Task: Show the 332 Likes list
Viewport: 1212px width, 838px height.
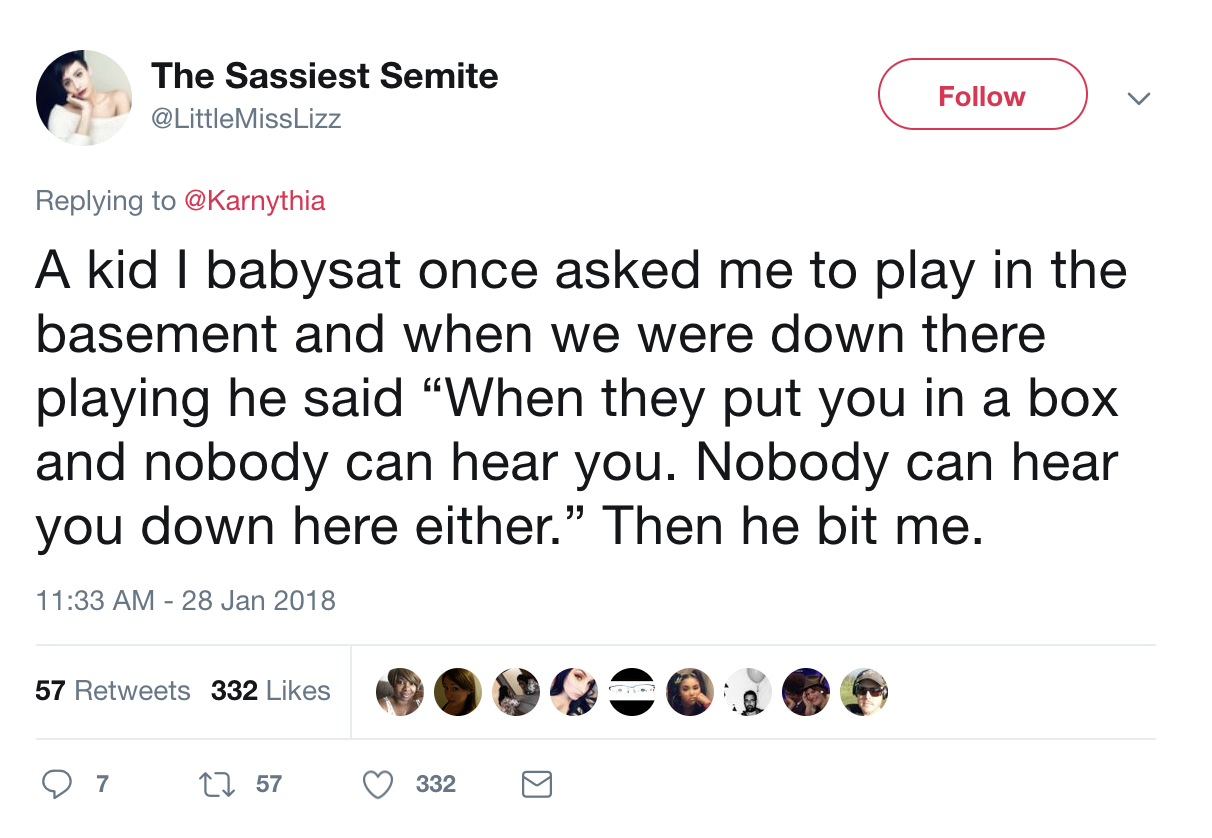Action: (x=271, y=691)
